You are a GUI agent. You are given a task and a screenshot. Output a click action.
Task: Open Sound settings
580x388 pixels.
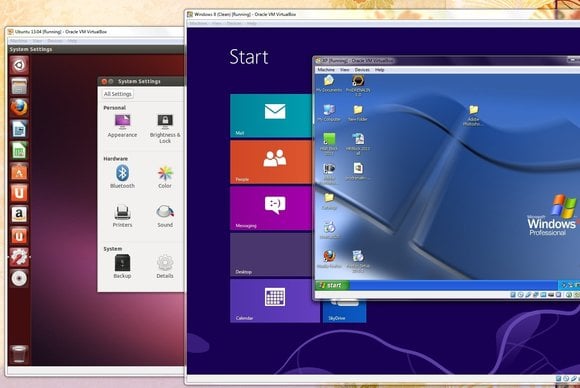pyautogui.click(x=165, y=216)
